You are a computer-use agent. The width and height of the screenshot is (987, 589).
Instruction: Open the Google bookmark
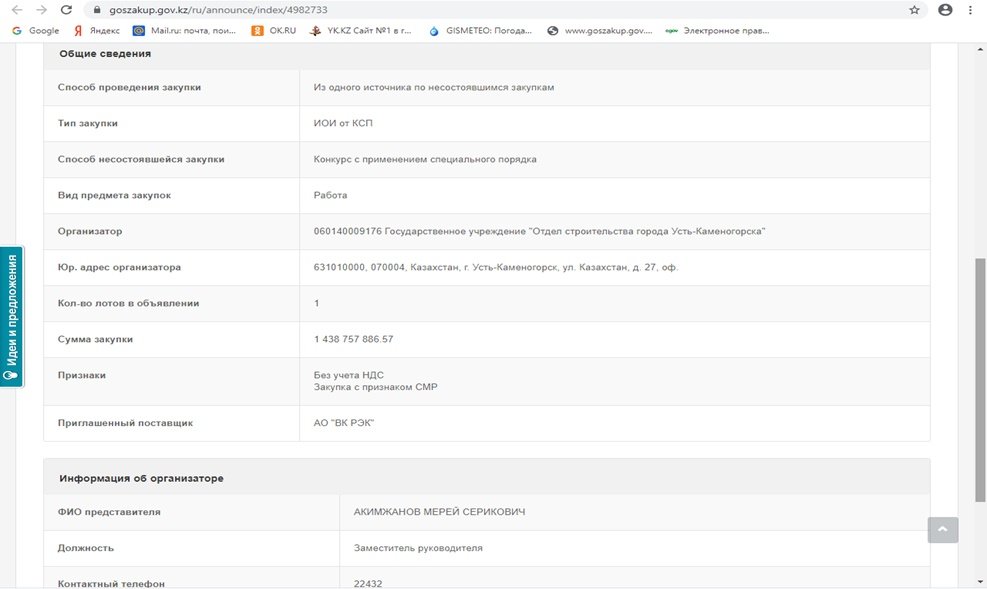pyautogui.click(x=35, y=31)
